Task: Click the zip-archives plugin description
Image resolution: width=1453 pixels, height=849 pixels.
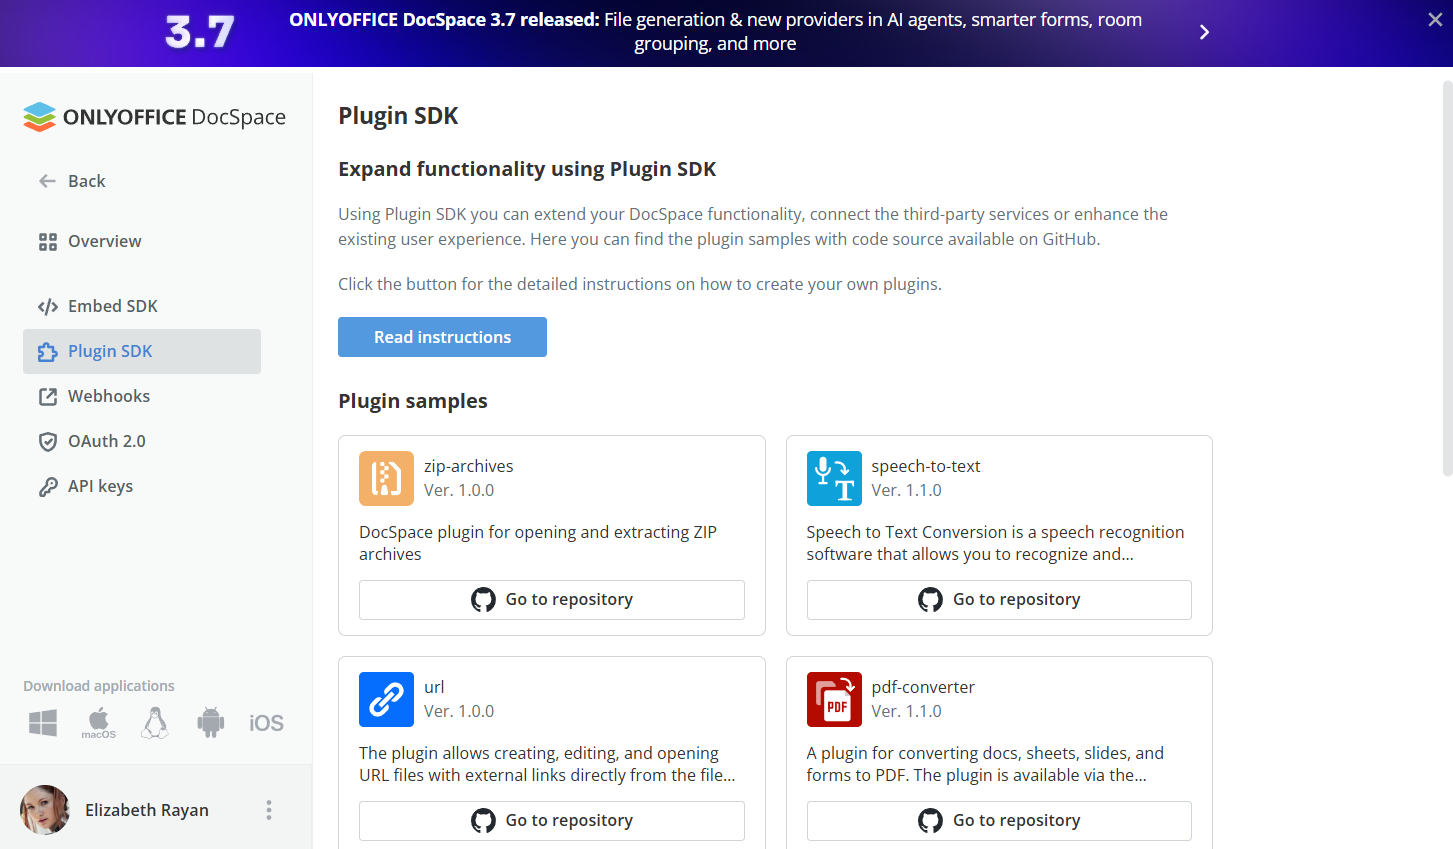Action: point(538,543)
